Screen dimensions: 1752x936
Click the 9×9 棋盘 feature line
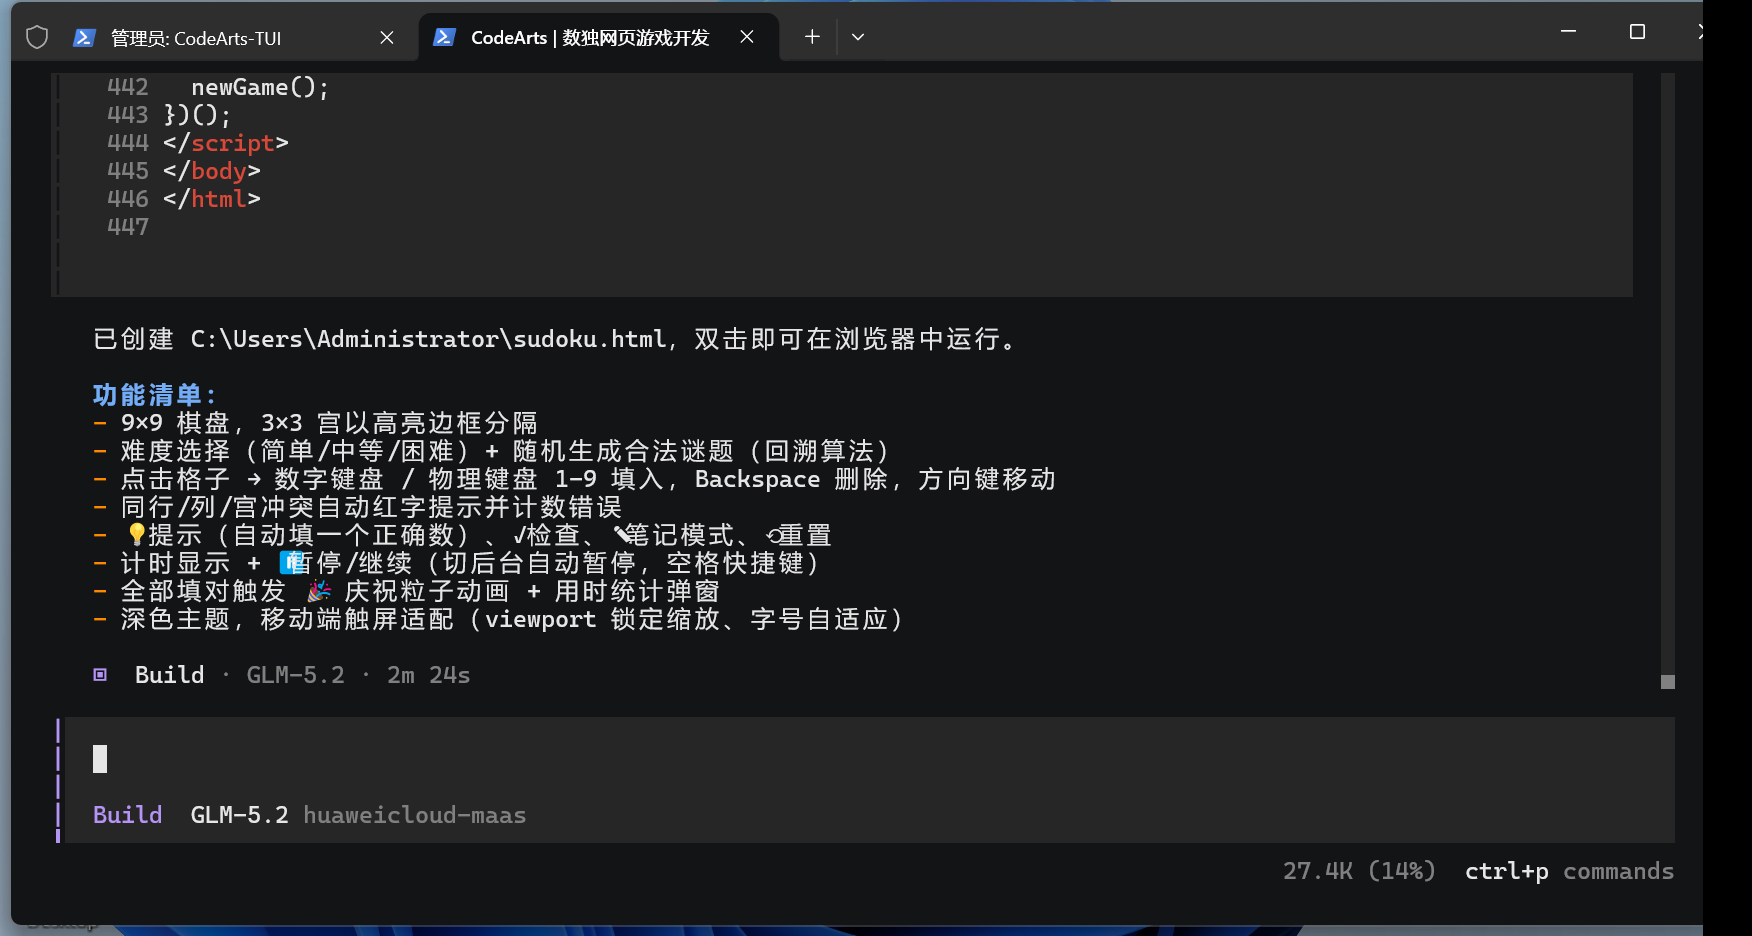(316, 423)
